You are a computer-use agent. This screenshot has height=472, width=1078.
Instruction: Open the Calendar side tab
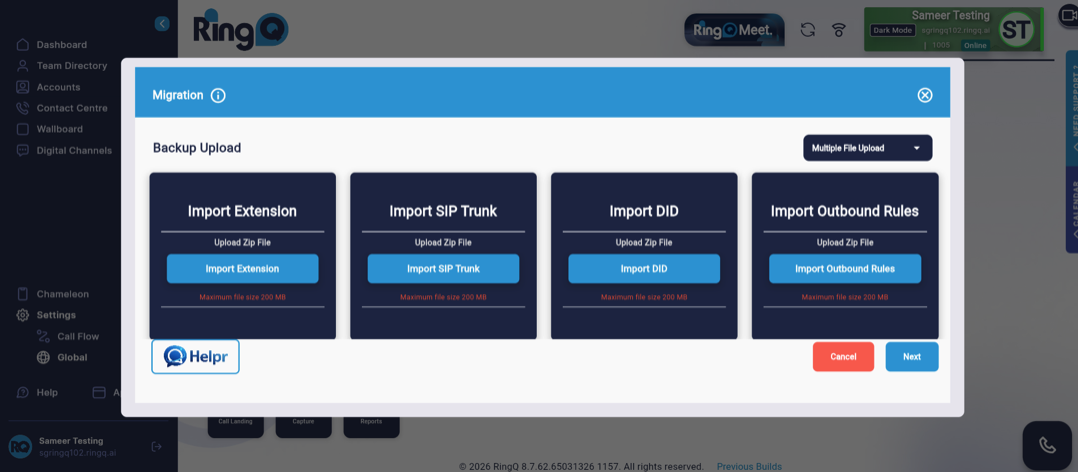pos(1072,210)
